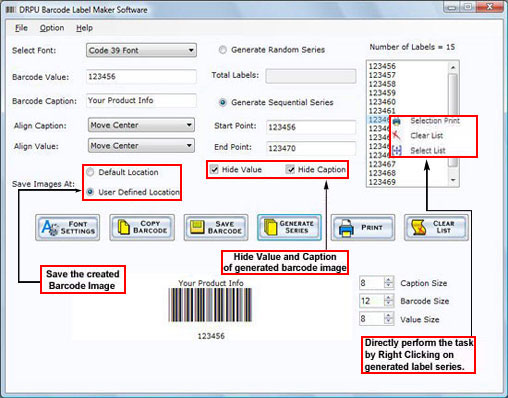Click the Clear List button

point(436,228)
